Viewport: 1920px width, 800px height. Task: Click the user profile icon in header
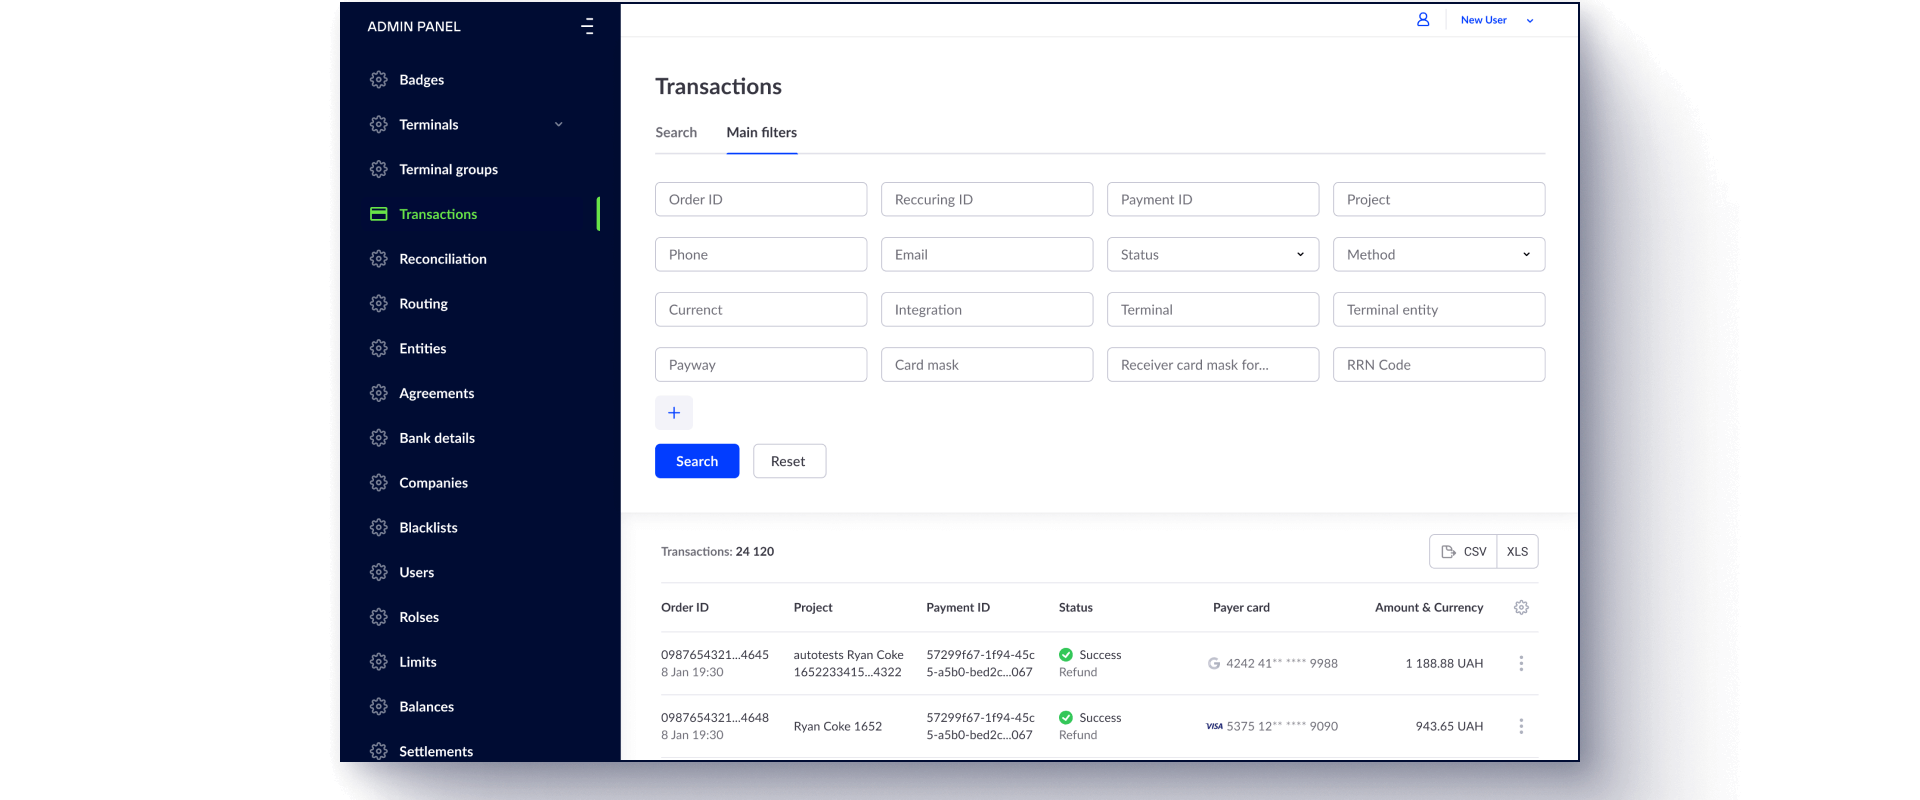[x=1423, y=20]
